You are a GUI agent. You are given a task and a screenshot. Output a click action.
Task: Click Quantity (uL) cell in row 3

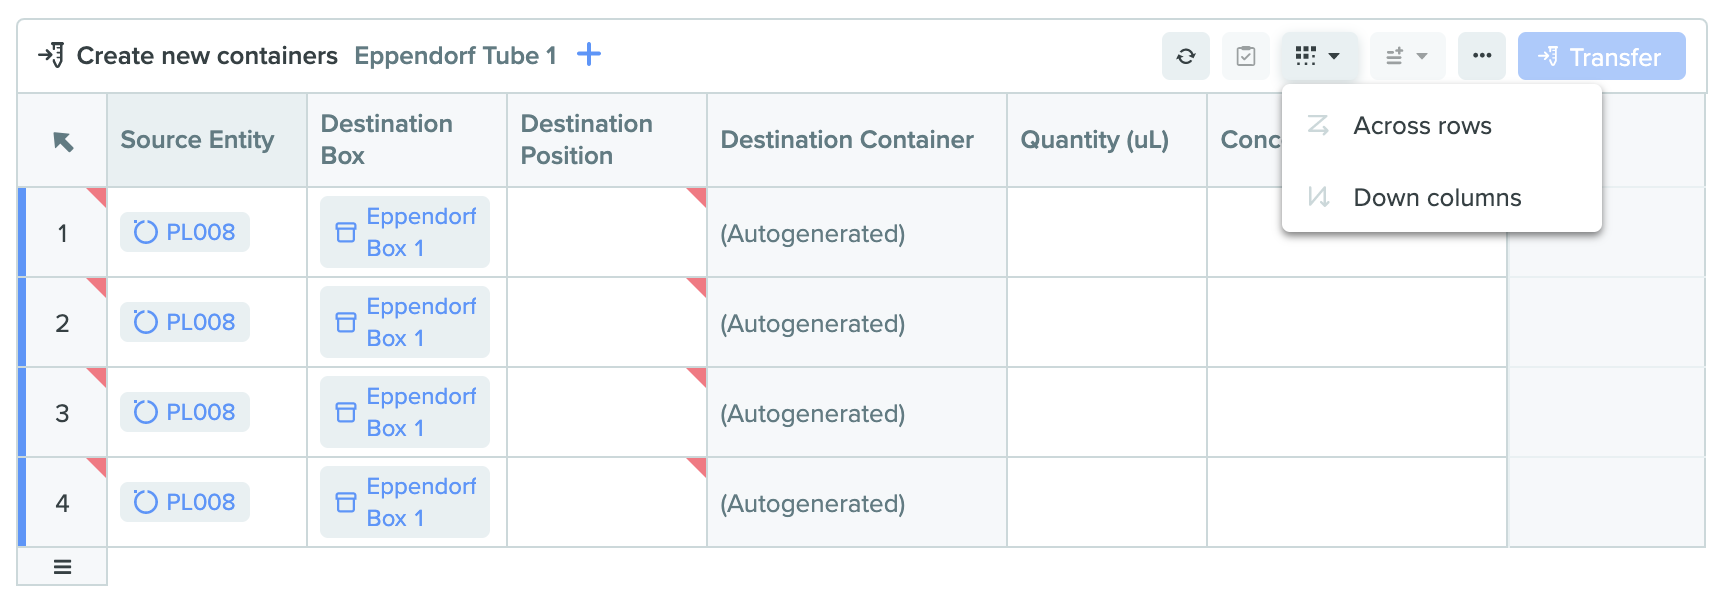click(x=1107, y=412)
